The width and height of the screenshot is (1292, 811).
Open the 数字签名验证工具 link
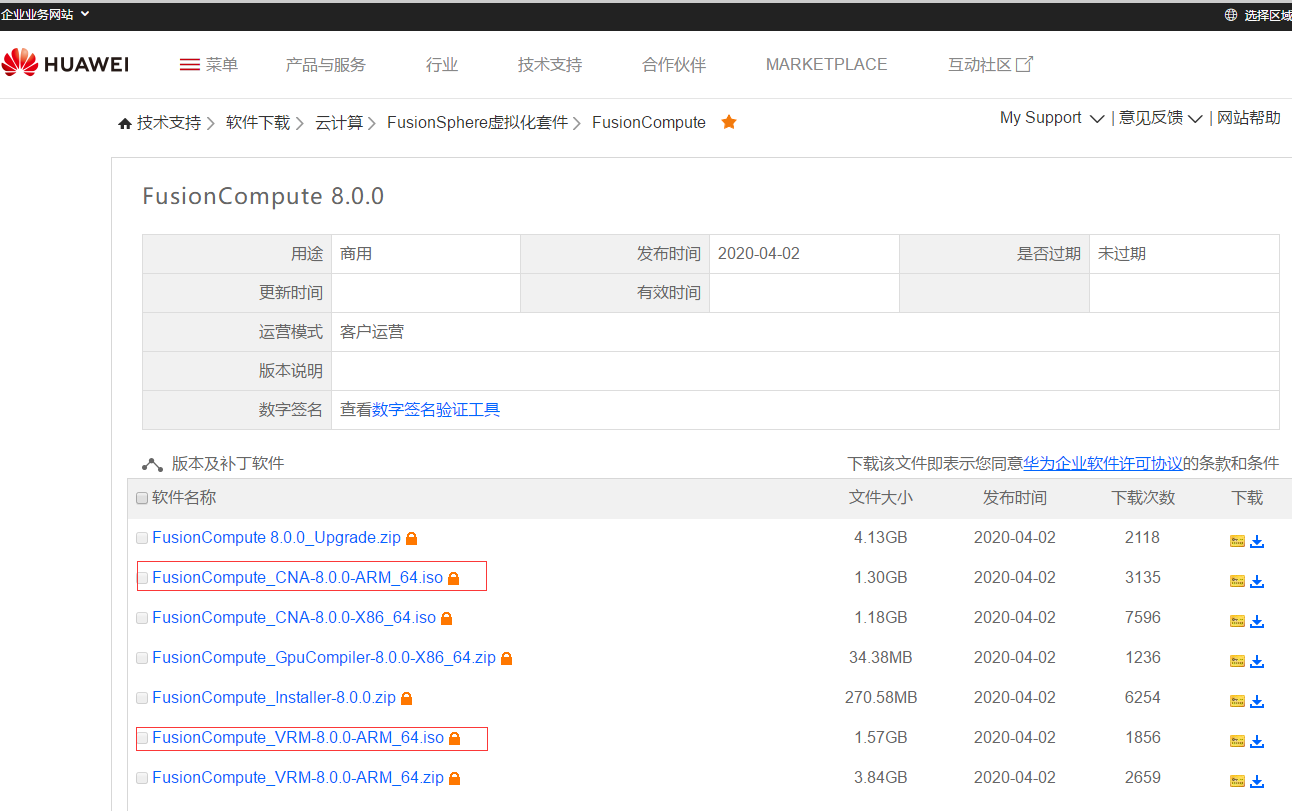436,410
